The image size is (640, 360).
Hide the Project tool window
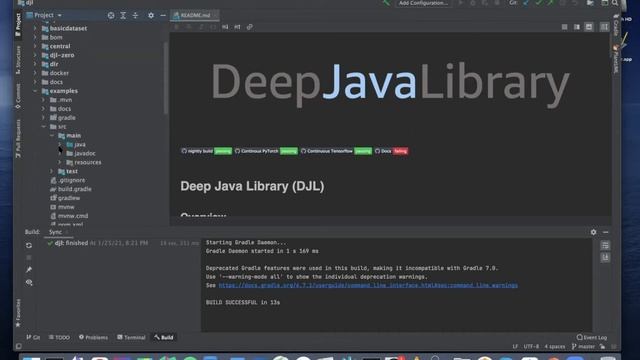163,15
